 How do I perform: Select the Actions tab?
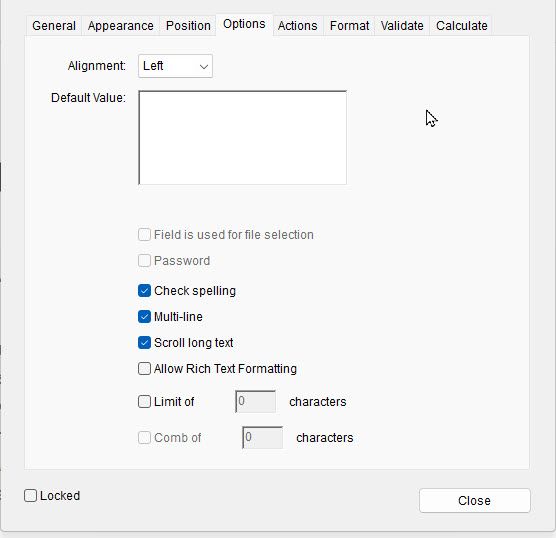click(298, 26)
